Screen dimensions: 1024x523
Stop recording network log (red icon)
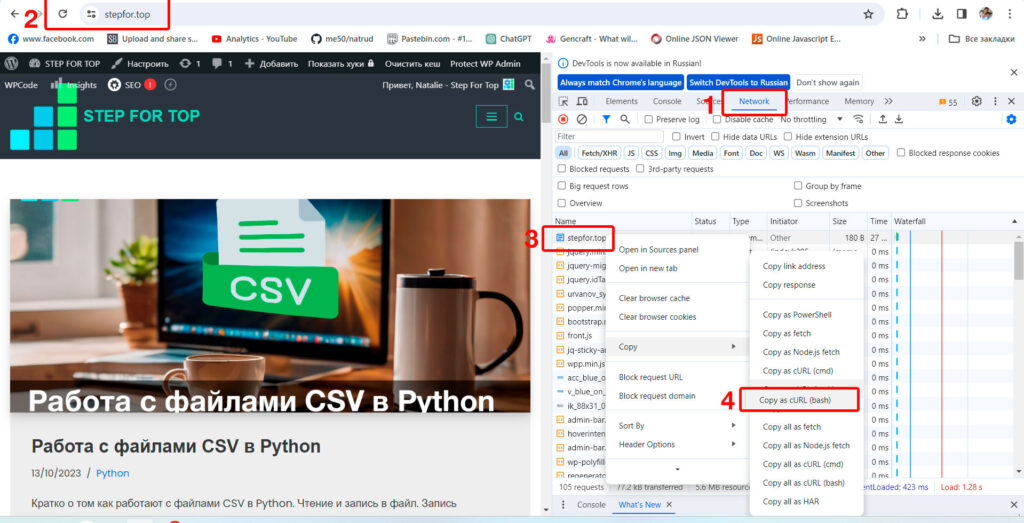click(563, 119)
